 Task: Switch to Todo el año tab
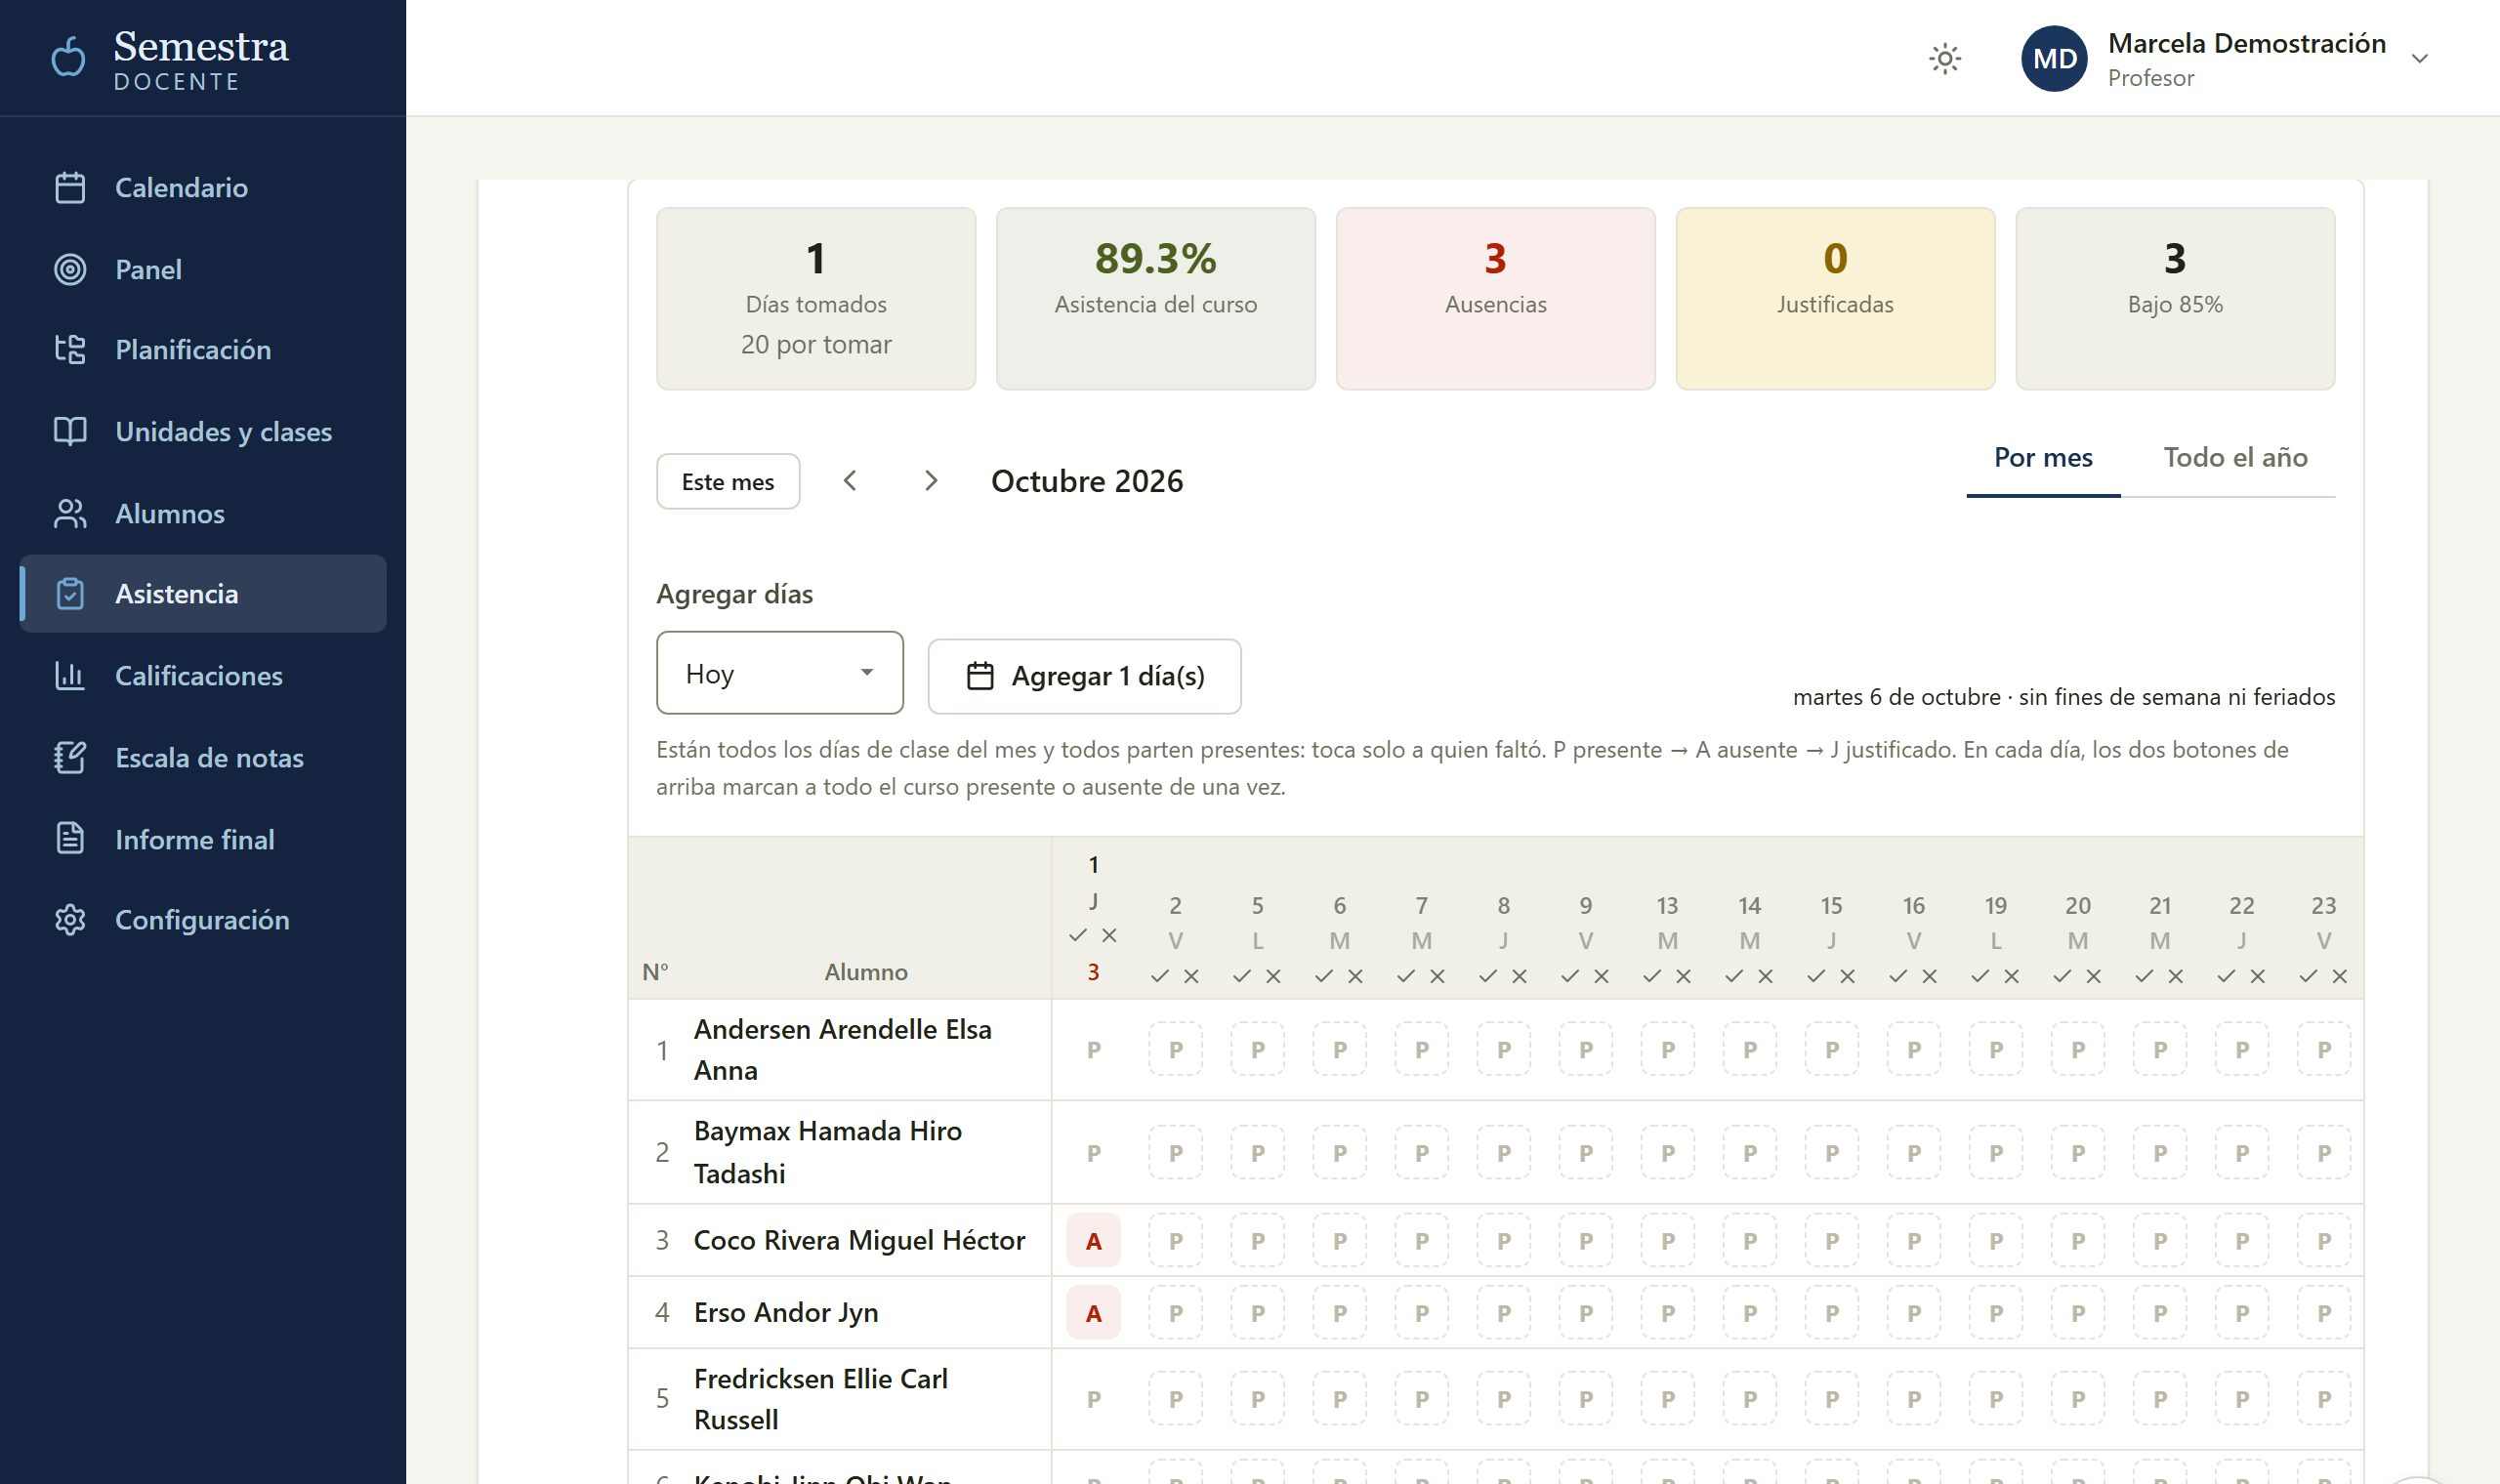pyautogui.click(x=2235, y=458)
